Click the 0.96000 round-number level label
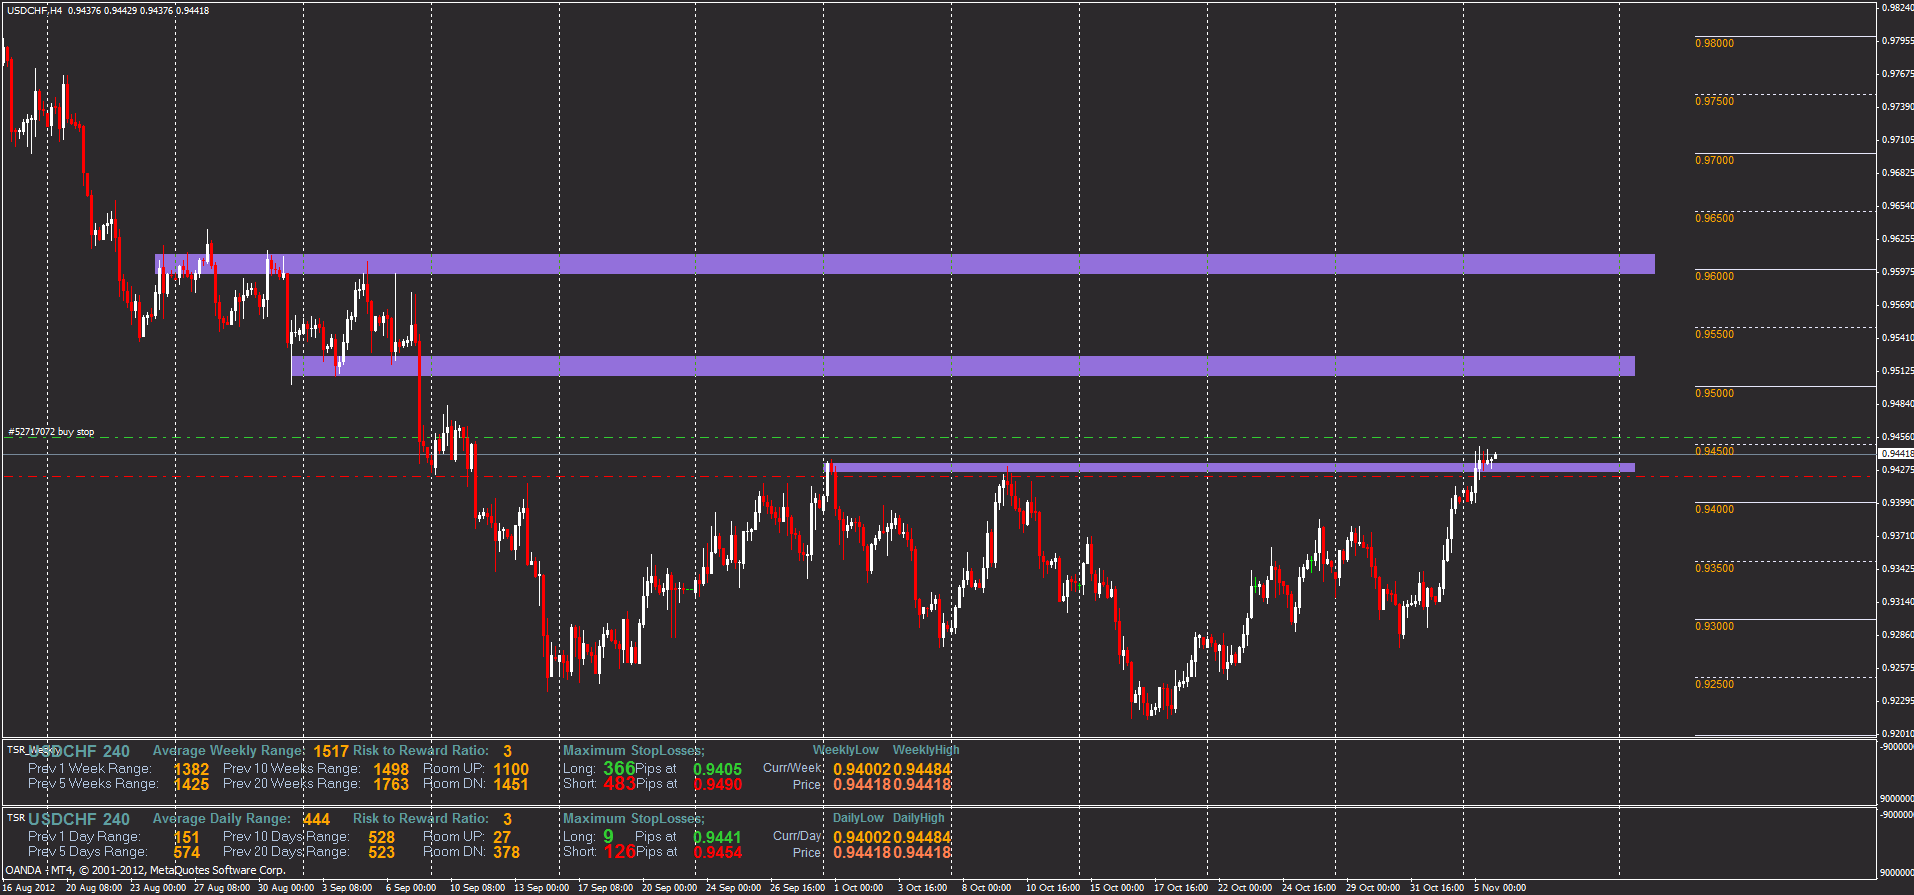Image resolution: width=1914 pixels, height=895 pixels. (1714, 276)
